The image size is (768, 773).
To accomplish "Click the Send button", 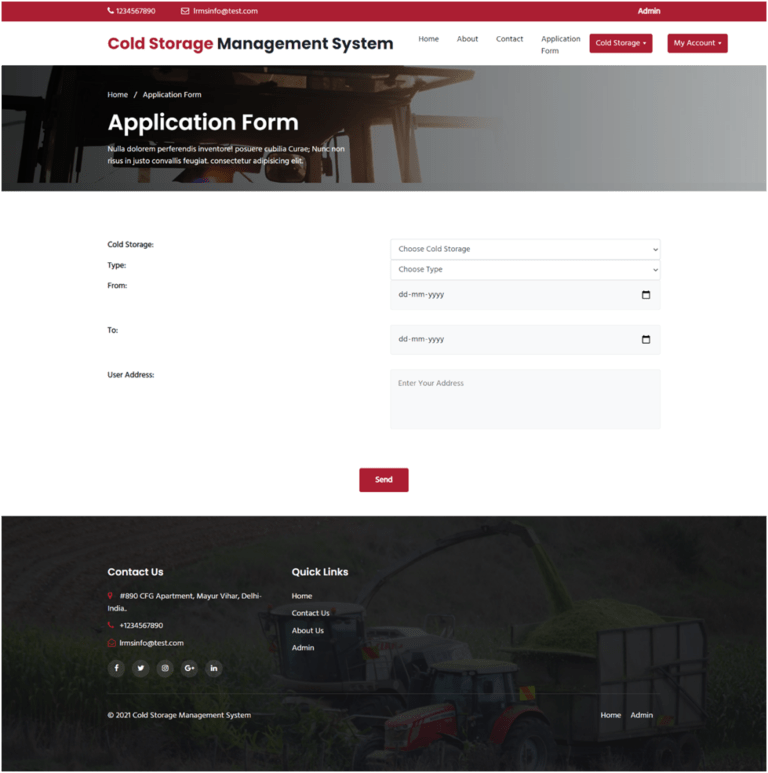I will [x=384, y=480].
